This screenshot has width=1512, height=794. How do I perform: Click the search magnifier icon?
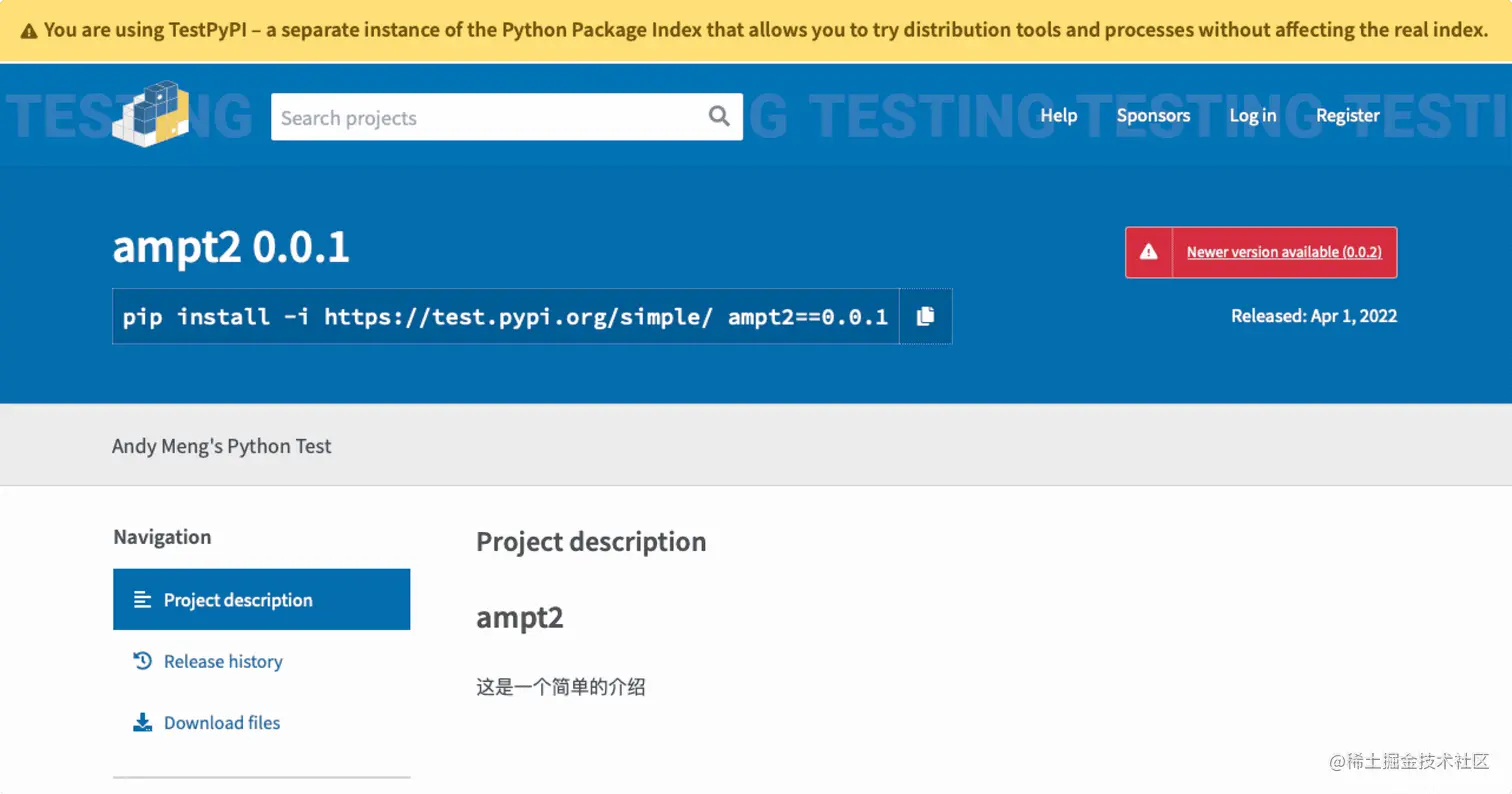coord(719,116)
